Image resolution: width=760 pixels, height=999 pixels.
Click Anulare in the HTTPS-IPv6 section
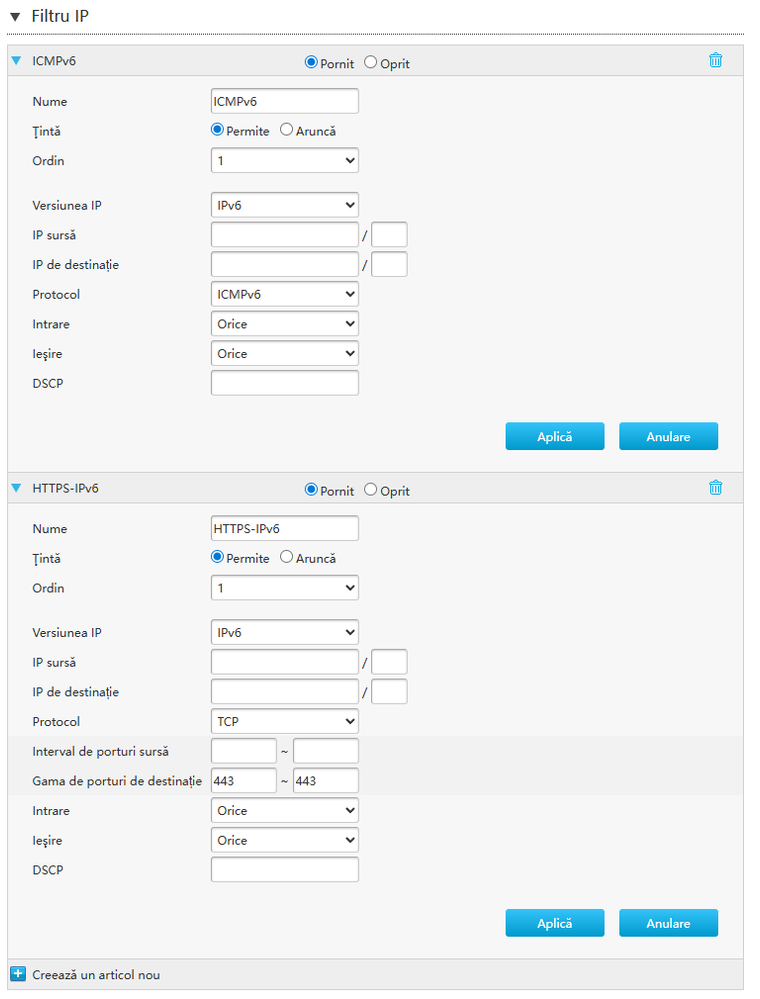668,923
